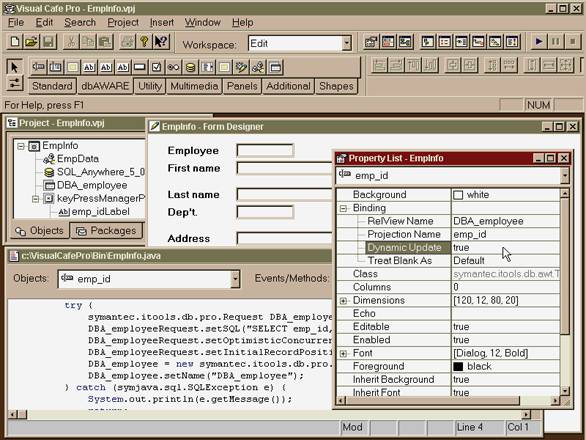Select SQL_Anywhere_5_0 in project tree
Viewport: 586px width, 440px height.
(x=94, y=172)
